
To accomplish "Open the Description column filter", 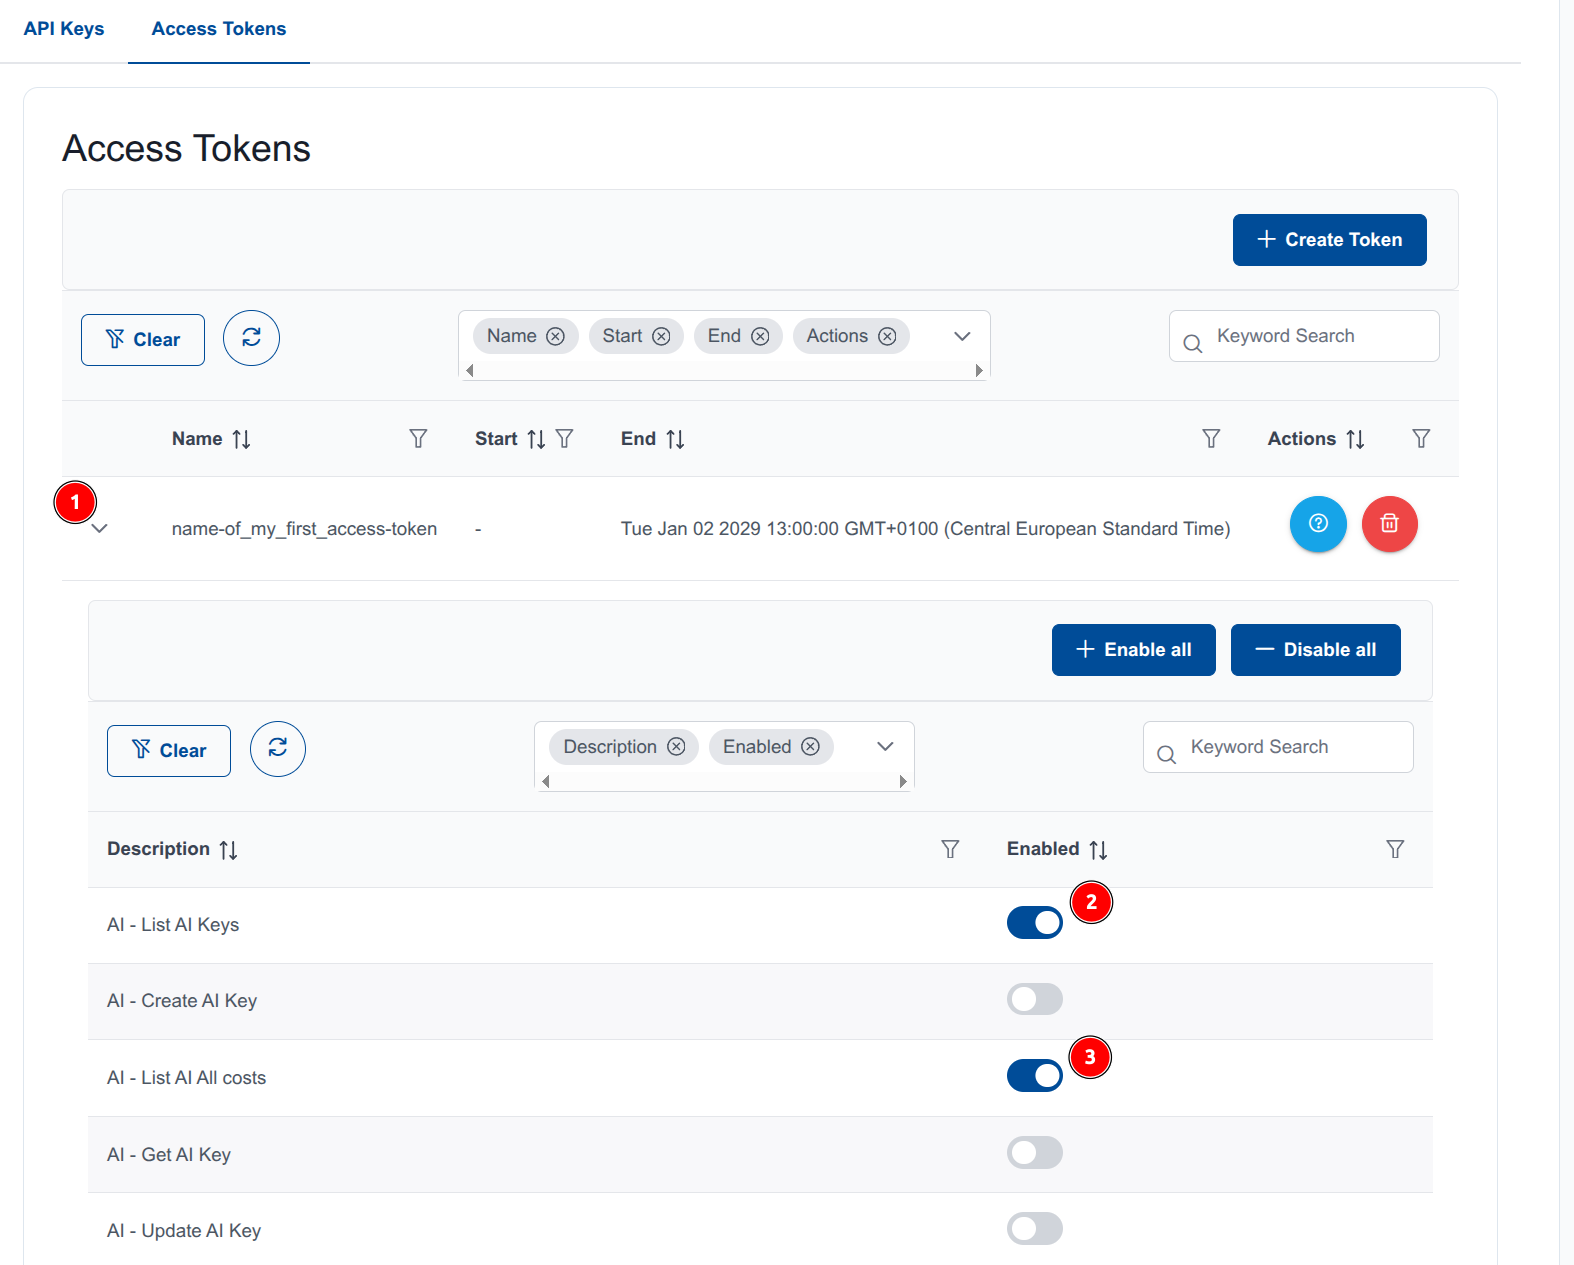I will [x=950, y=849].
